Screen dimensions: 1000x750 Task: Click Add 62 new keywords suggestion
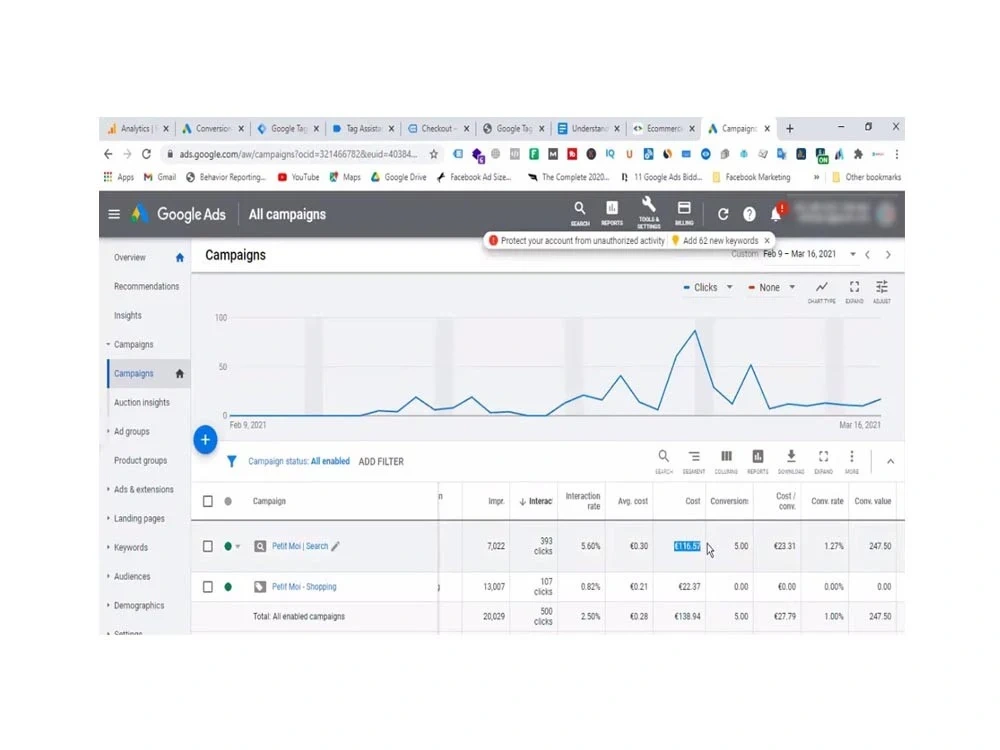(x=720, y=240)
